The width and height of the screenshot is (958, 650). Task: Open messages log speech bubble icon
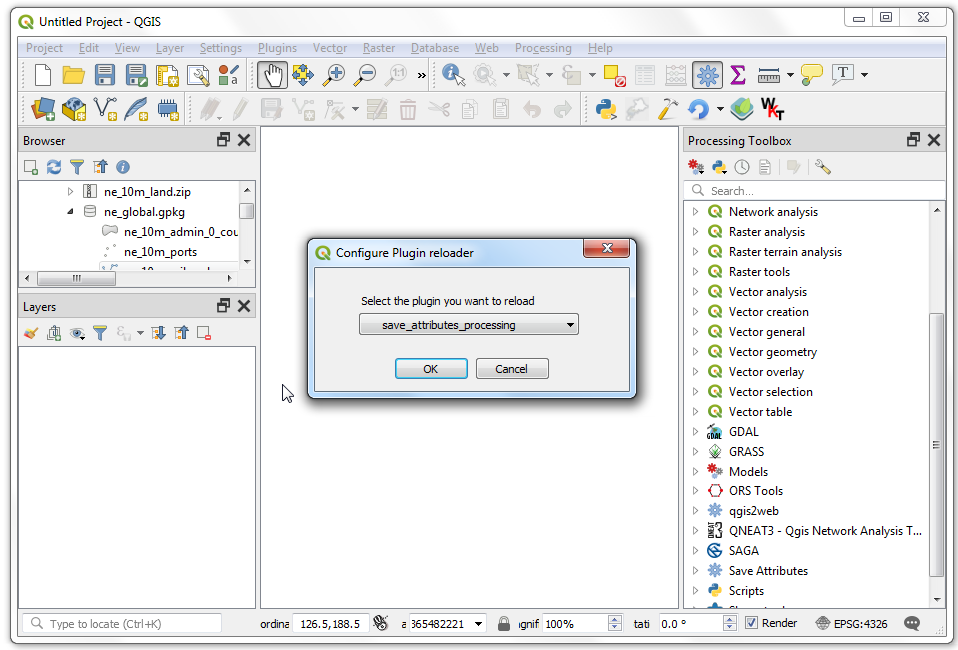tap(912, 623)
